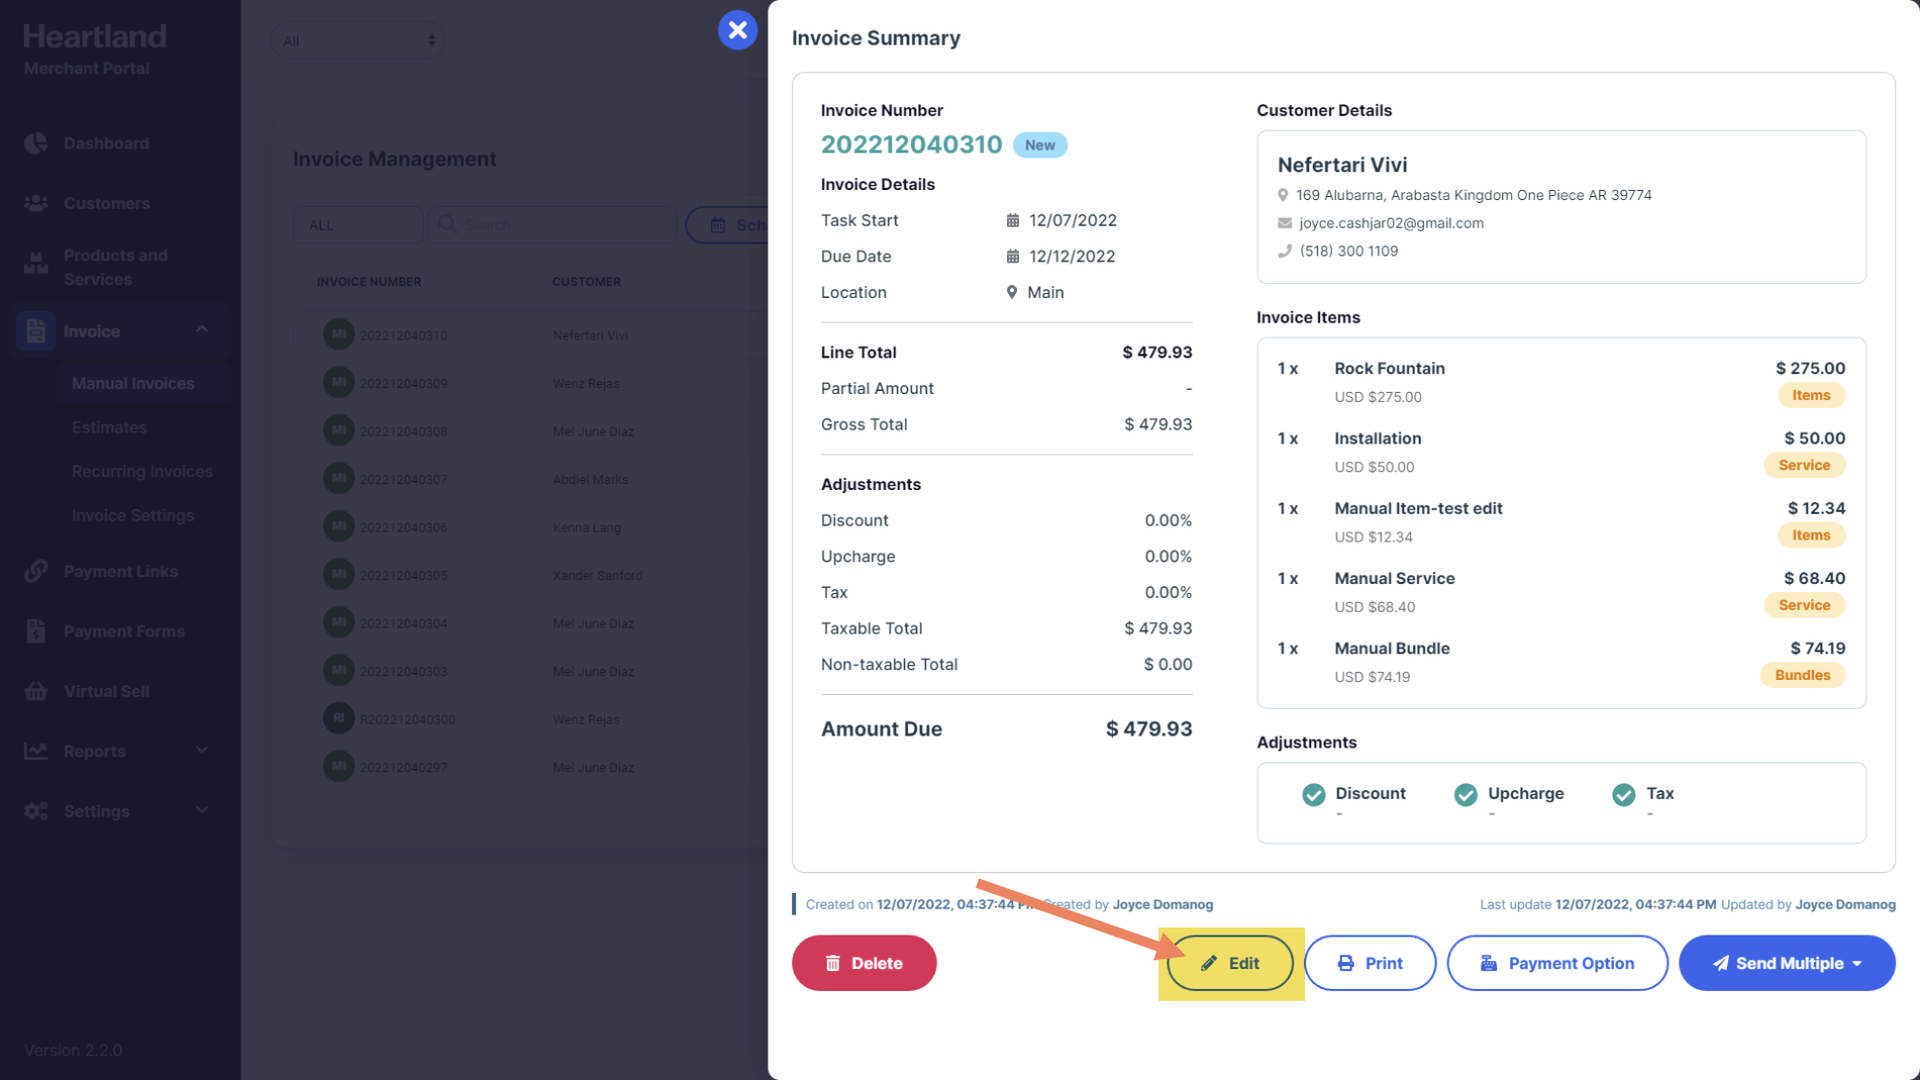Click the Products and Services icon
Viewport: 1920px width, 1080px height.
pyautogui.click(x=36, y=265)
